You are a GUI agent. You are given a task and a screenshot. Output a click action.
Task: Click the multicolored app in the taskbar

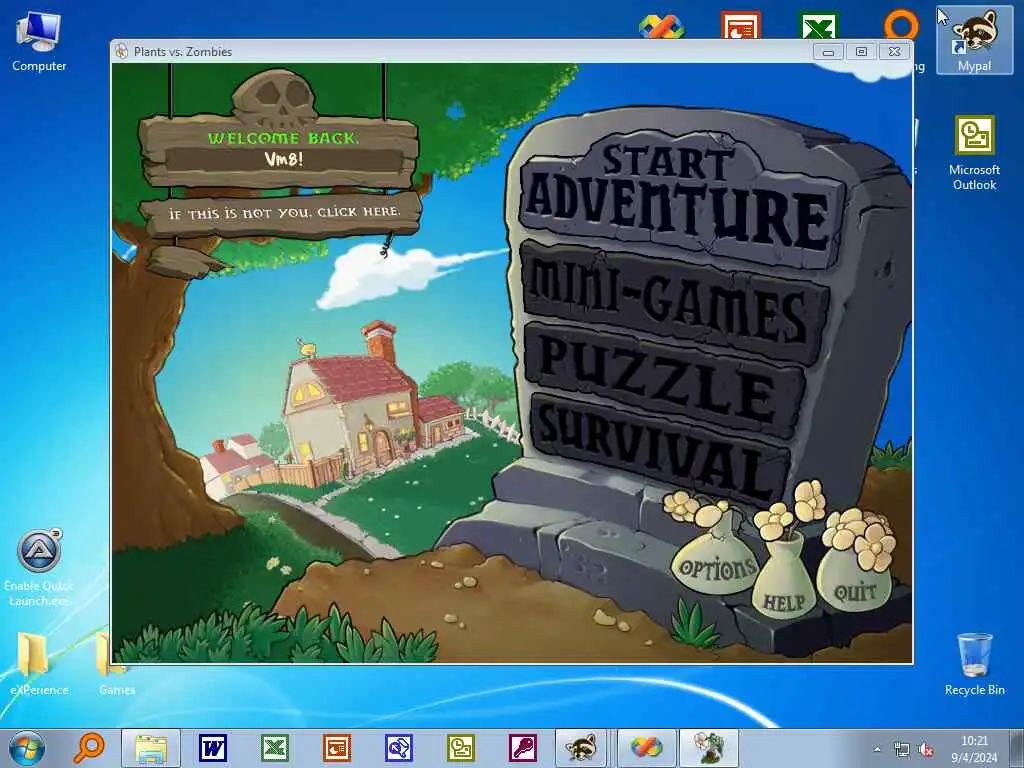point(646,748)
